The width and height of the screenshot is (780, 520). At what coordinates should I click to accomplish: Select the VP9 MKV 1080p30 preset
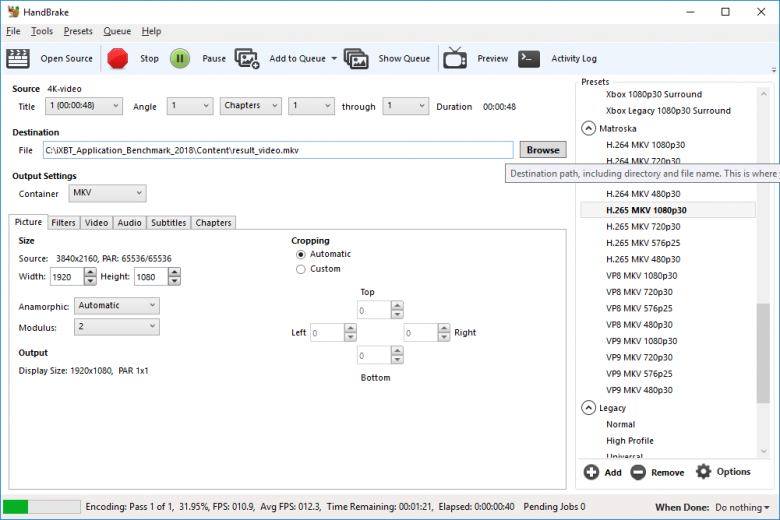(x=641, y=341)
